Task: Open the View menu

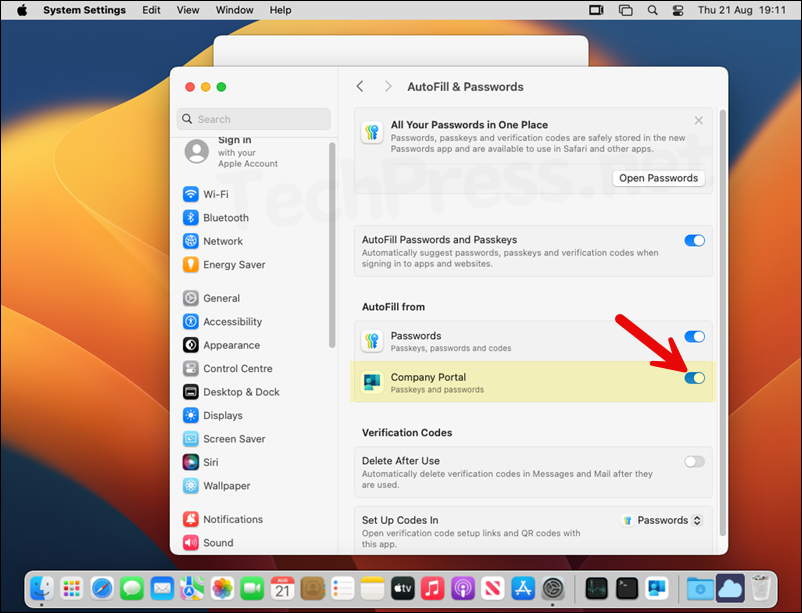Action: (x=188, y=10)
